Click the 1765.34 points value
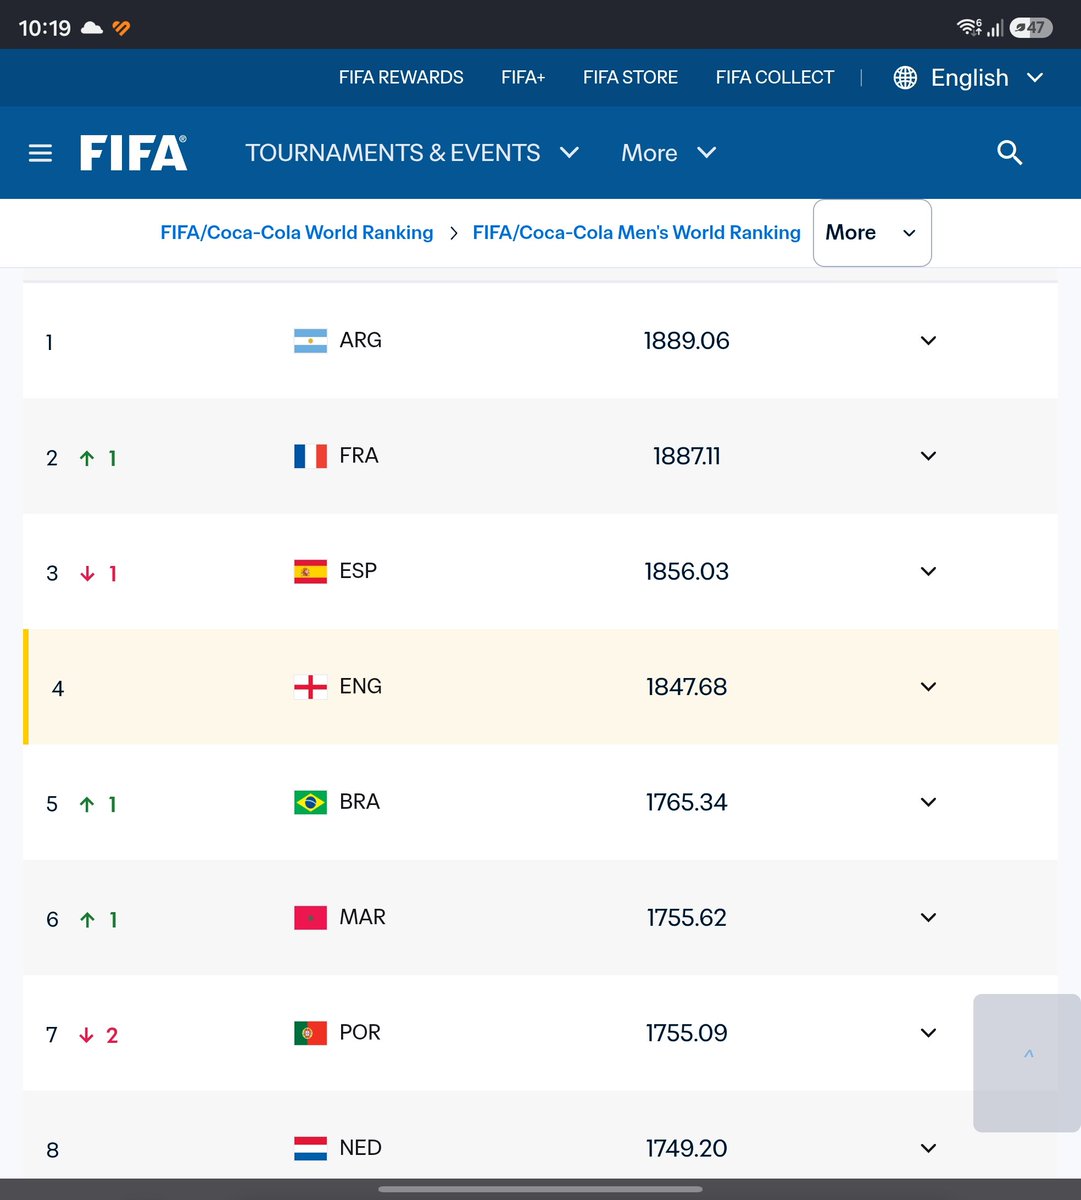The height and width of the screenshot is (1200, 1081). (687, 802)
